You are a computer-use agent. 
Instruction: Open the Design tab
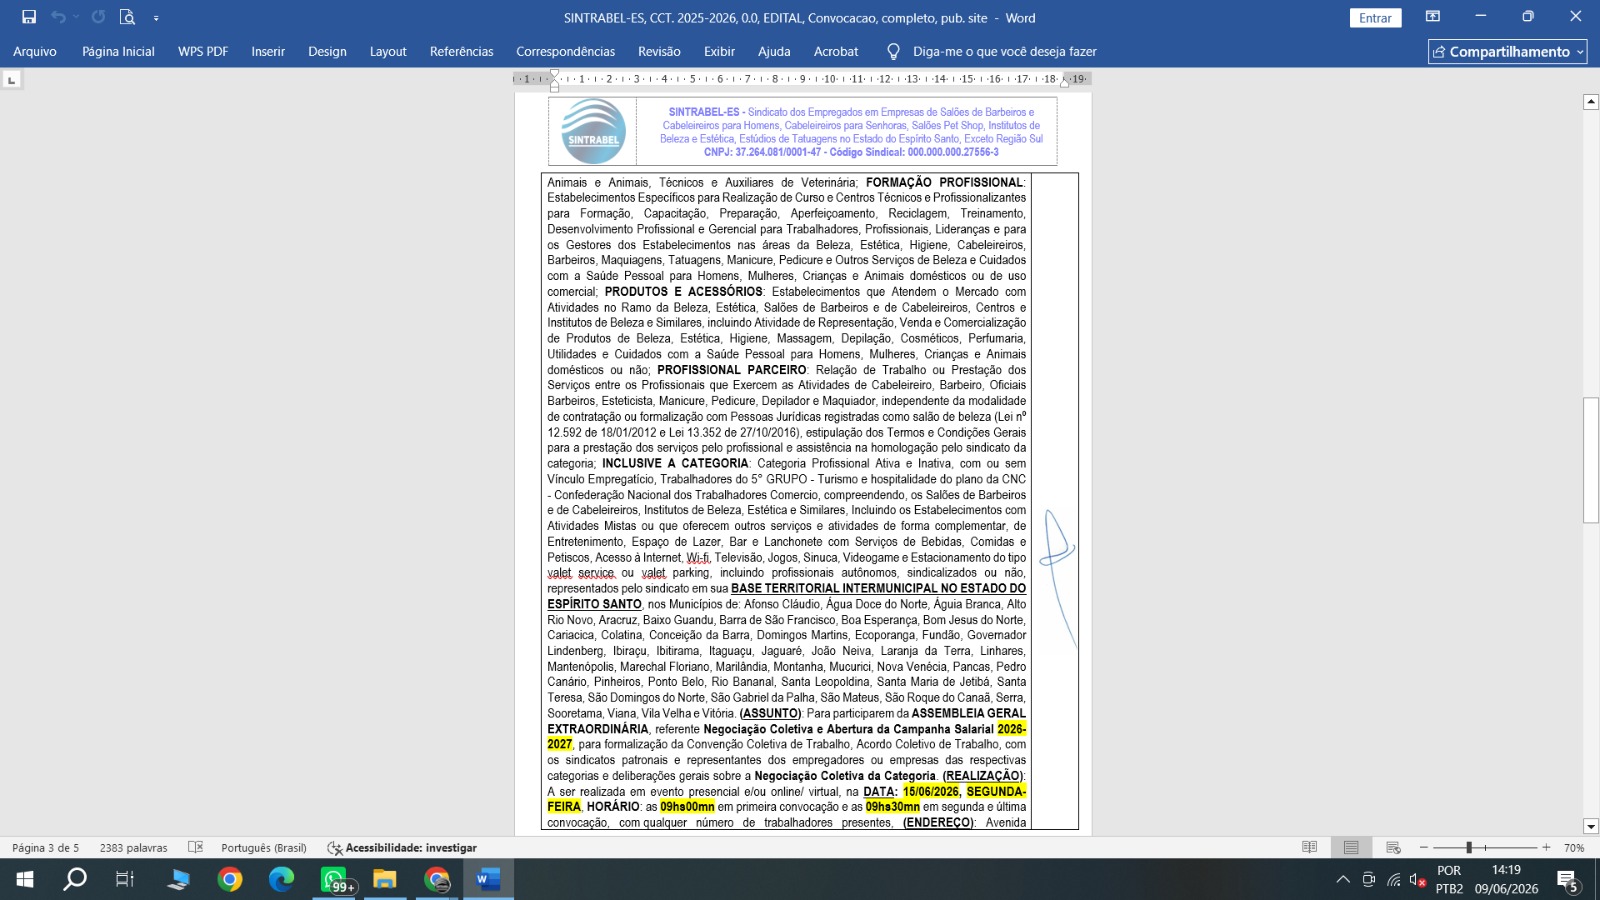click(327, 52)
